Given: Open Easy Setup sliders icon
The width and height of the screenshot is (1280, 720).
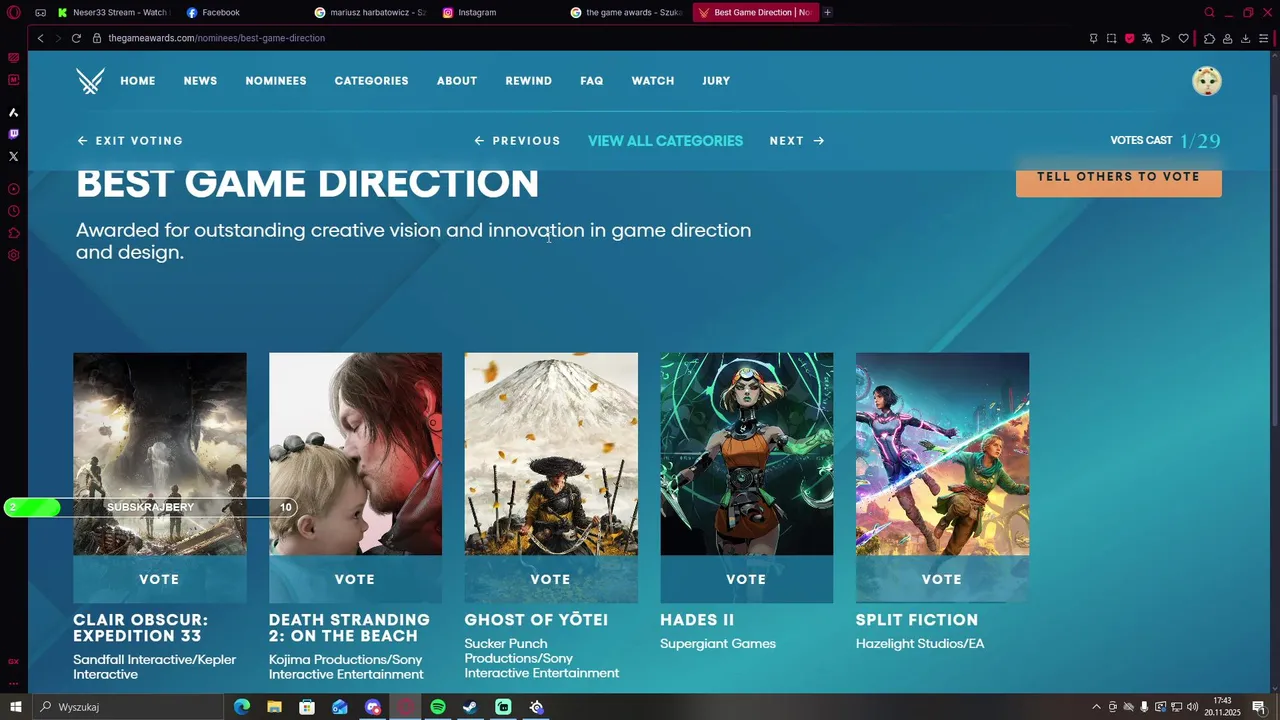Looking at the screenshot, I should pyautogui.click(x=1263, y=38).
